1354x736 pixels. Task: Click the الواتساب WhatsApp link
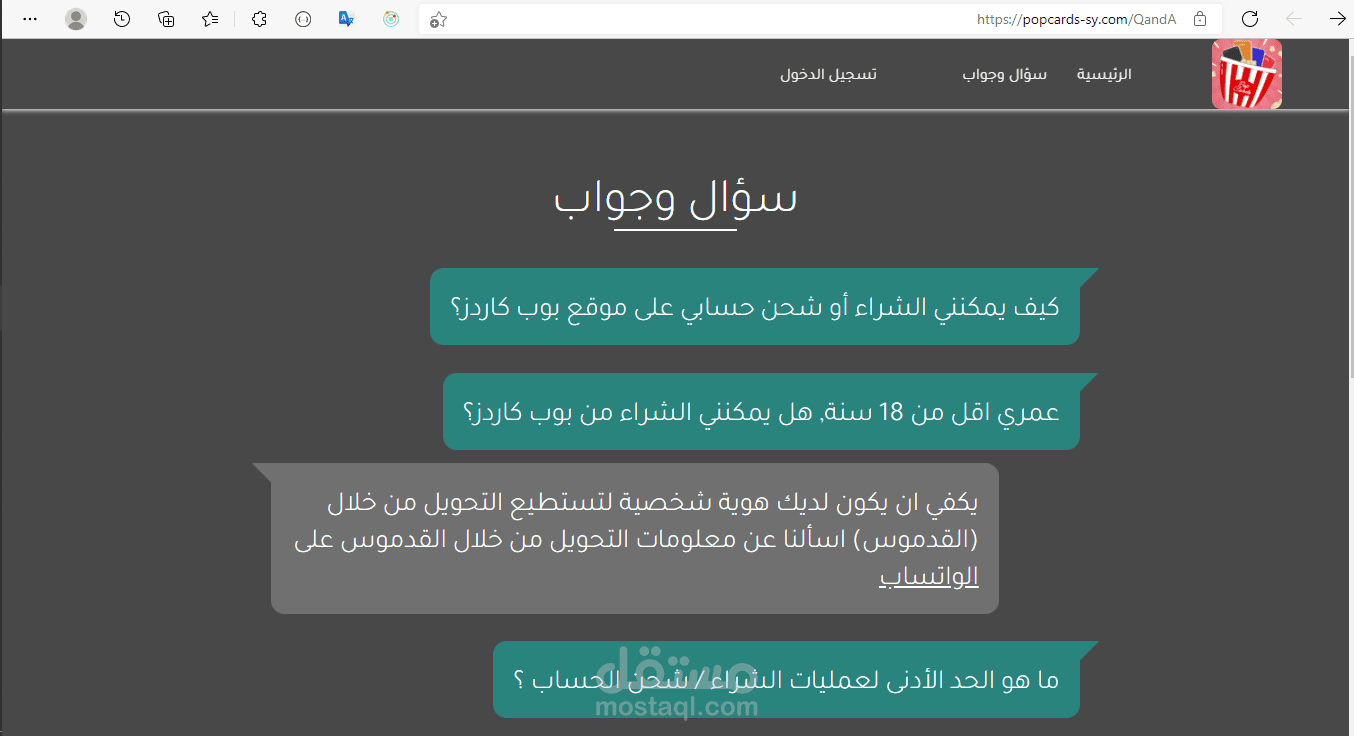pyautogui.click(x=929, y=577)
